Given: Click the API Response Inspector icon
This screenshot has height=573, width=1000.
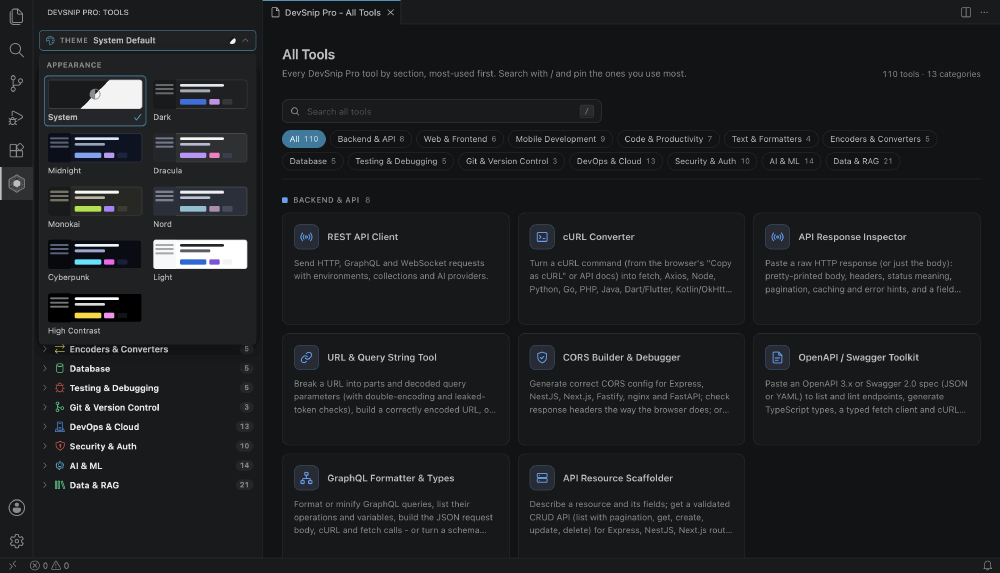Looking at the screenshot, I should 777,237.
